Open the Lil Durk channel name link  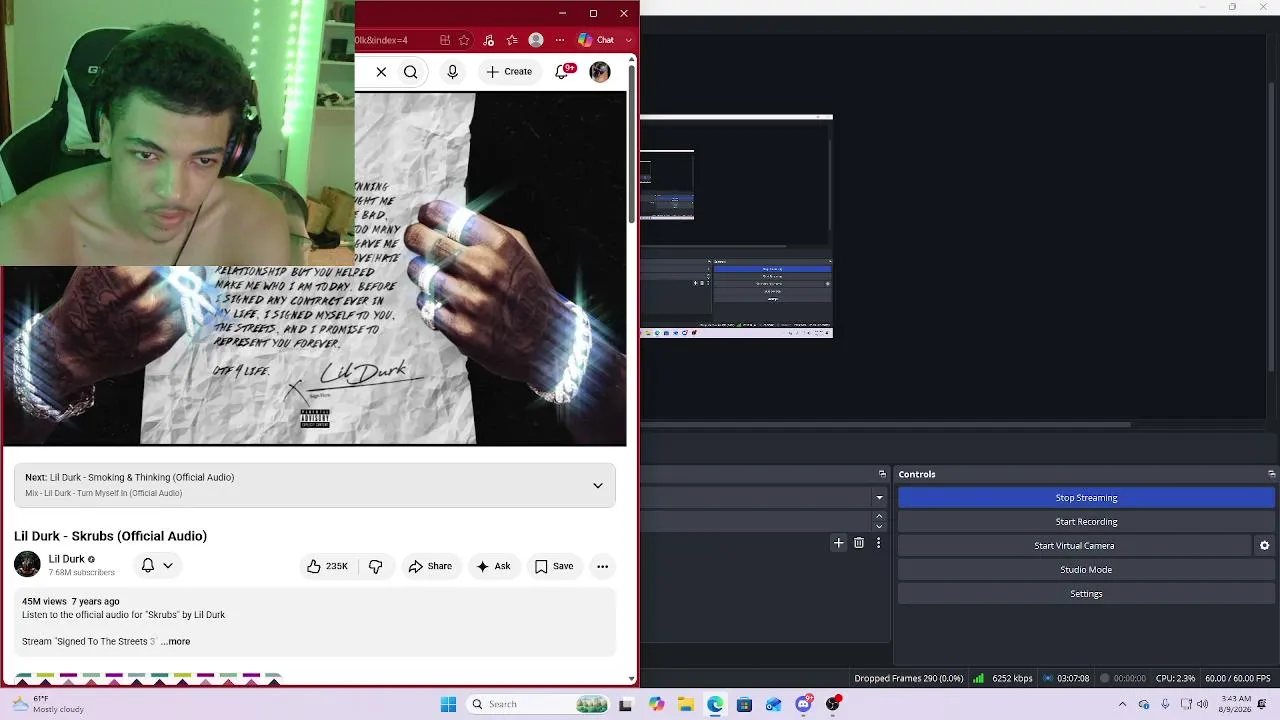[67, 559]
